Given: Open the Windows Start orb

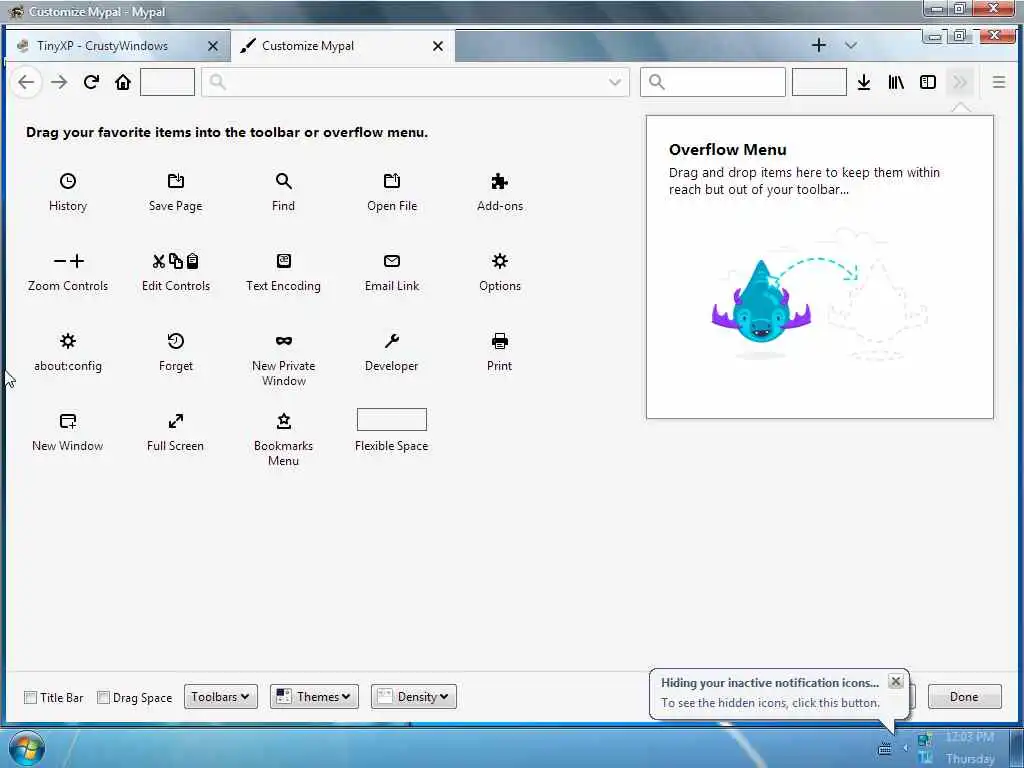Looking at the screenshot, I should click(x=25, y=748).
